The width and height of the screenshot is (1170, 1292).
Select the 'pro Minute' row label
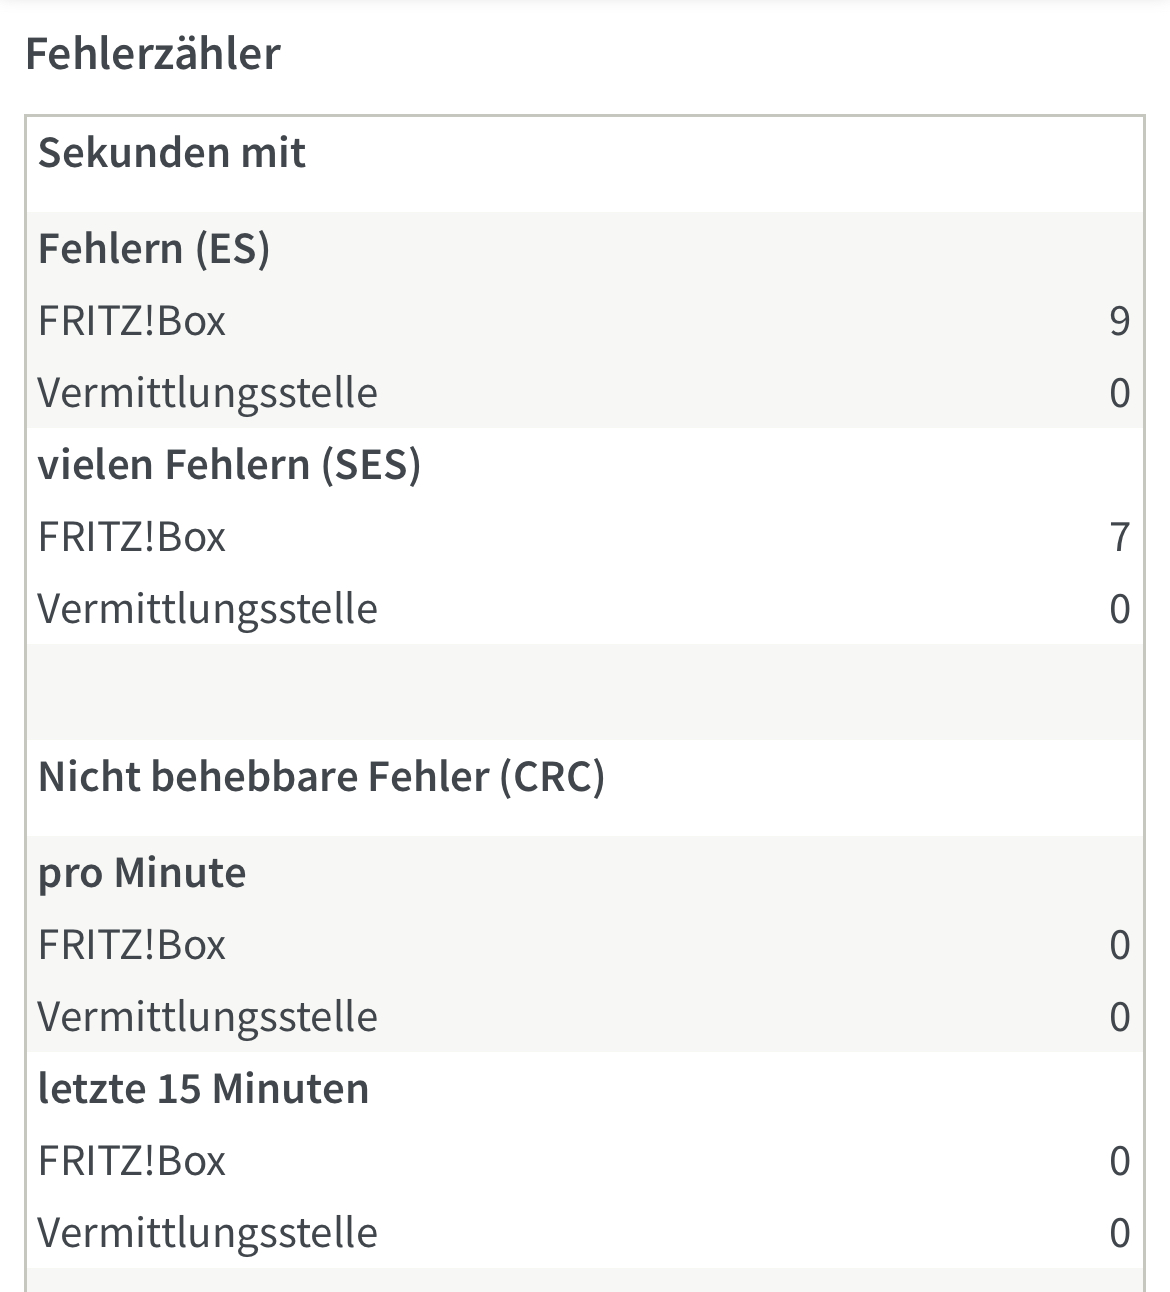coord(142,873)
